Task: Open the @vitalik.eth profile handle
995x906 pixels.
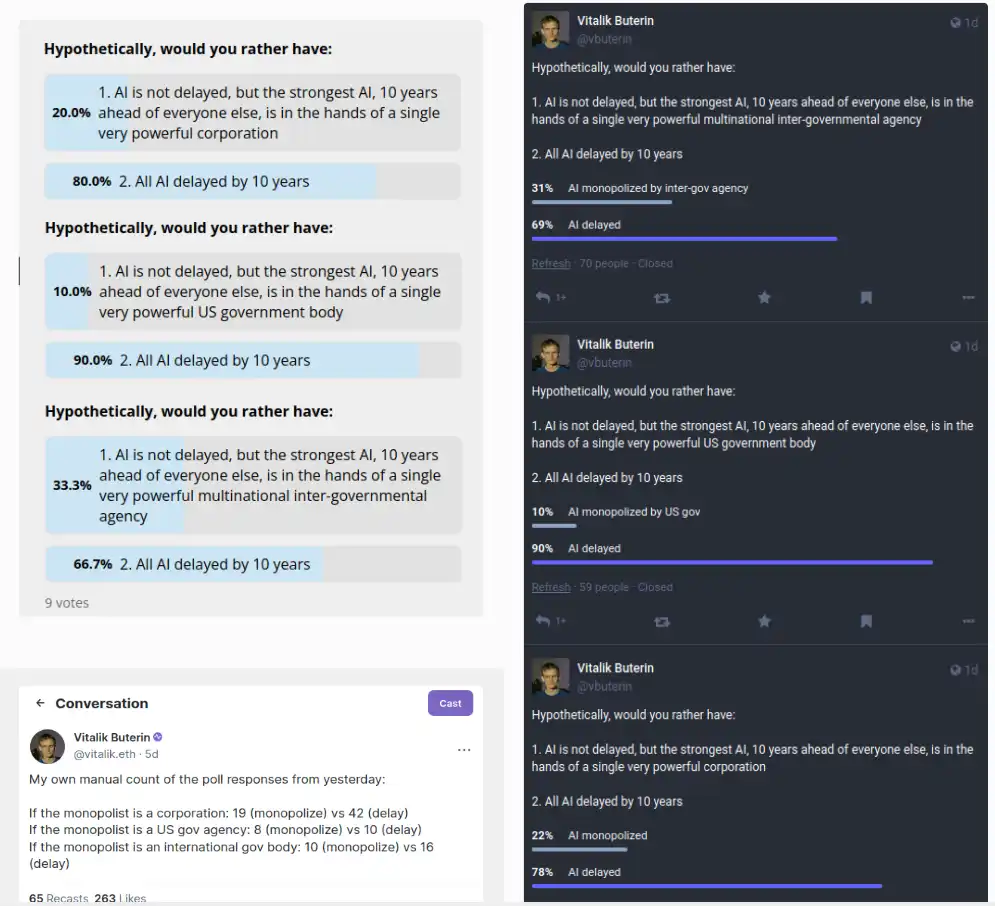Action: pyautogui.click(x=104, y=754)
